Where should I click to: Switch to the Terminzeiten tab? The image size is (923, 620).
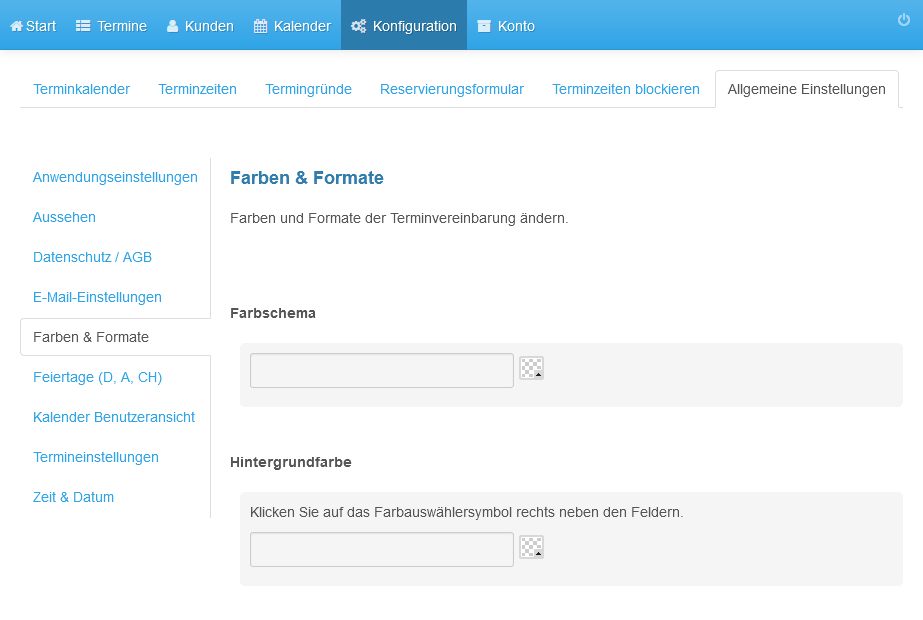(x=197, y=89)
